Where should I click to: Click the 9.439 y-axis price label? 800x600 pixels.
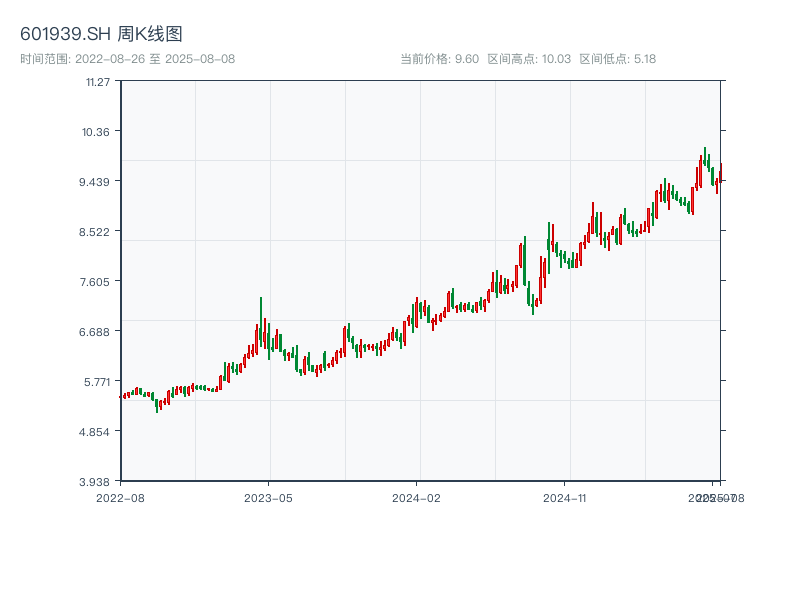tap(97, 182)
